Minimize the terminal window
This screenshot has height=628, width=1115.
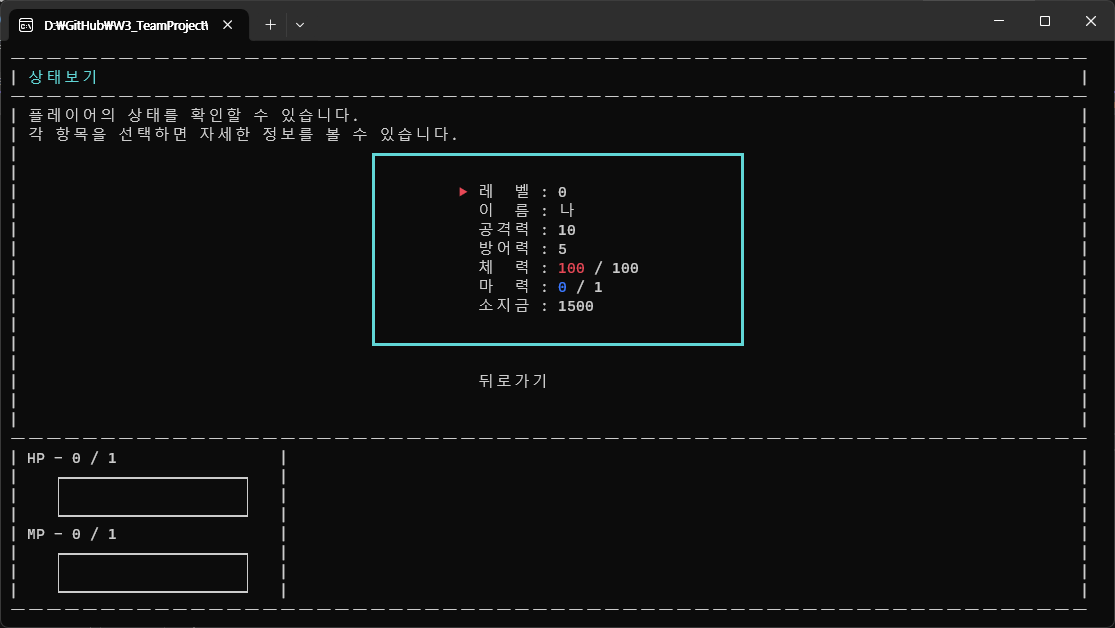(999, 21)
